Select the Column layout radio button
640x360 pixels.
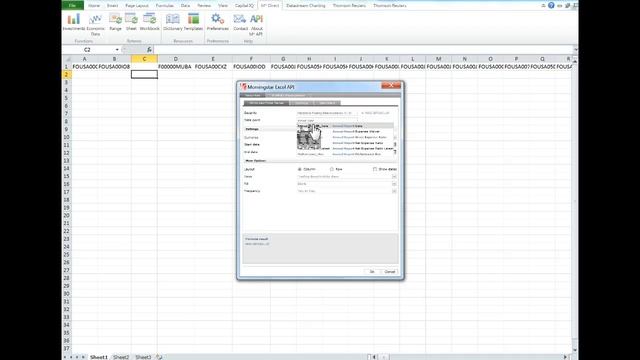click(x=300, y=169)
